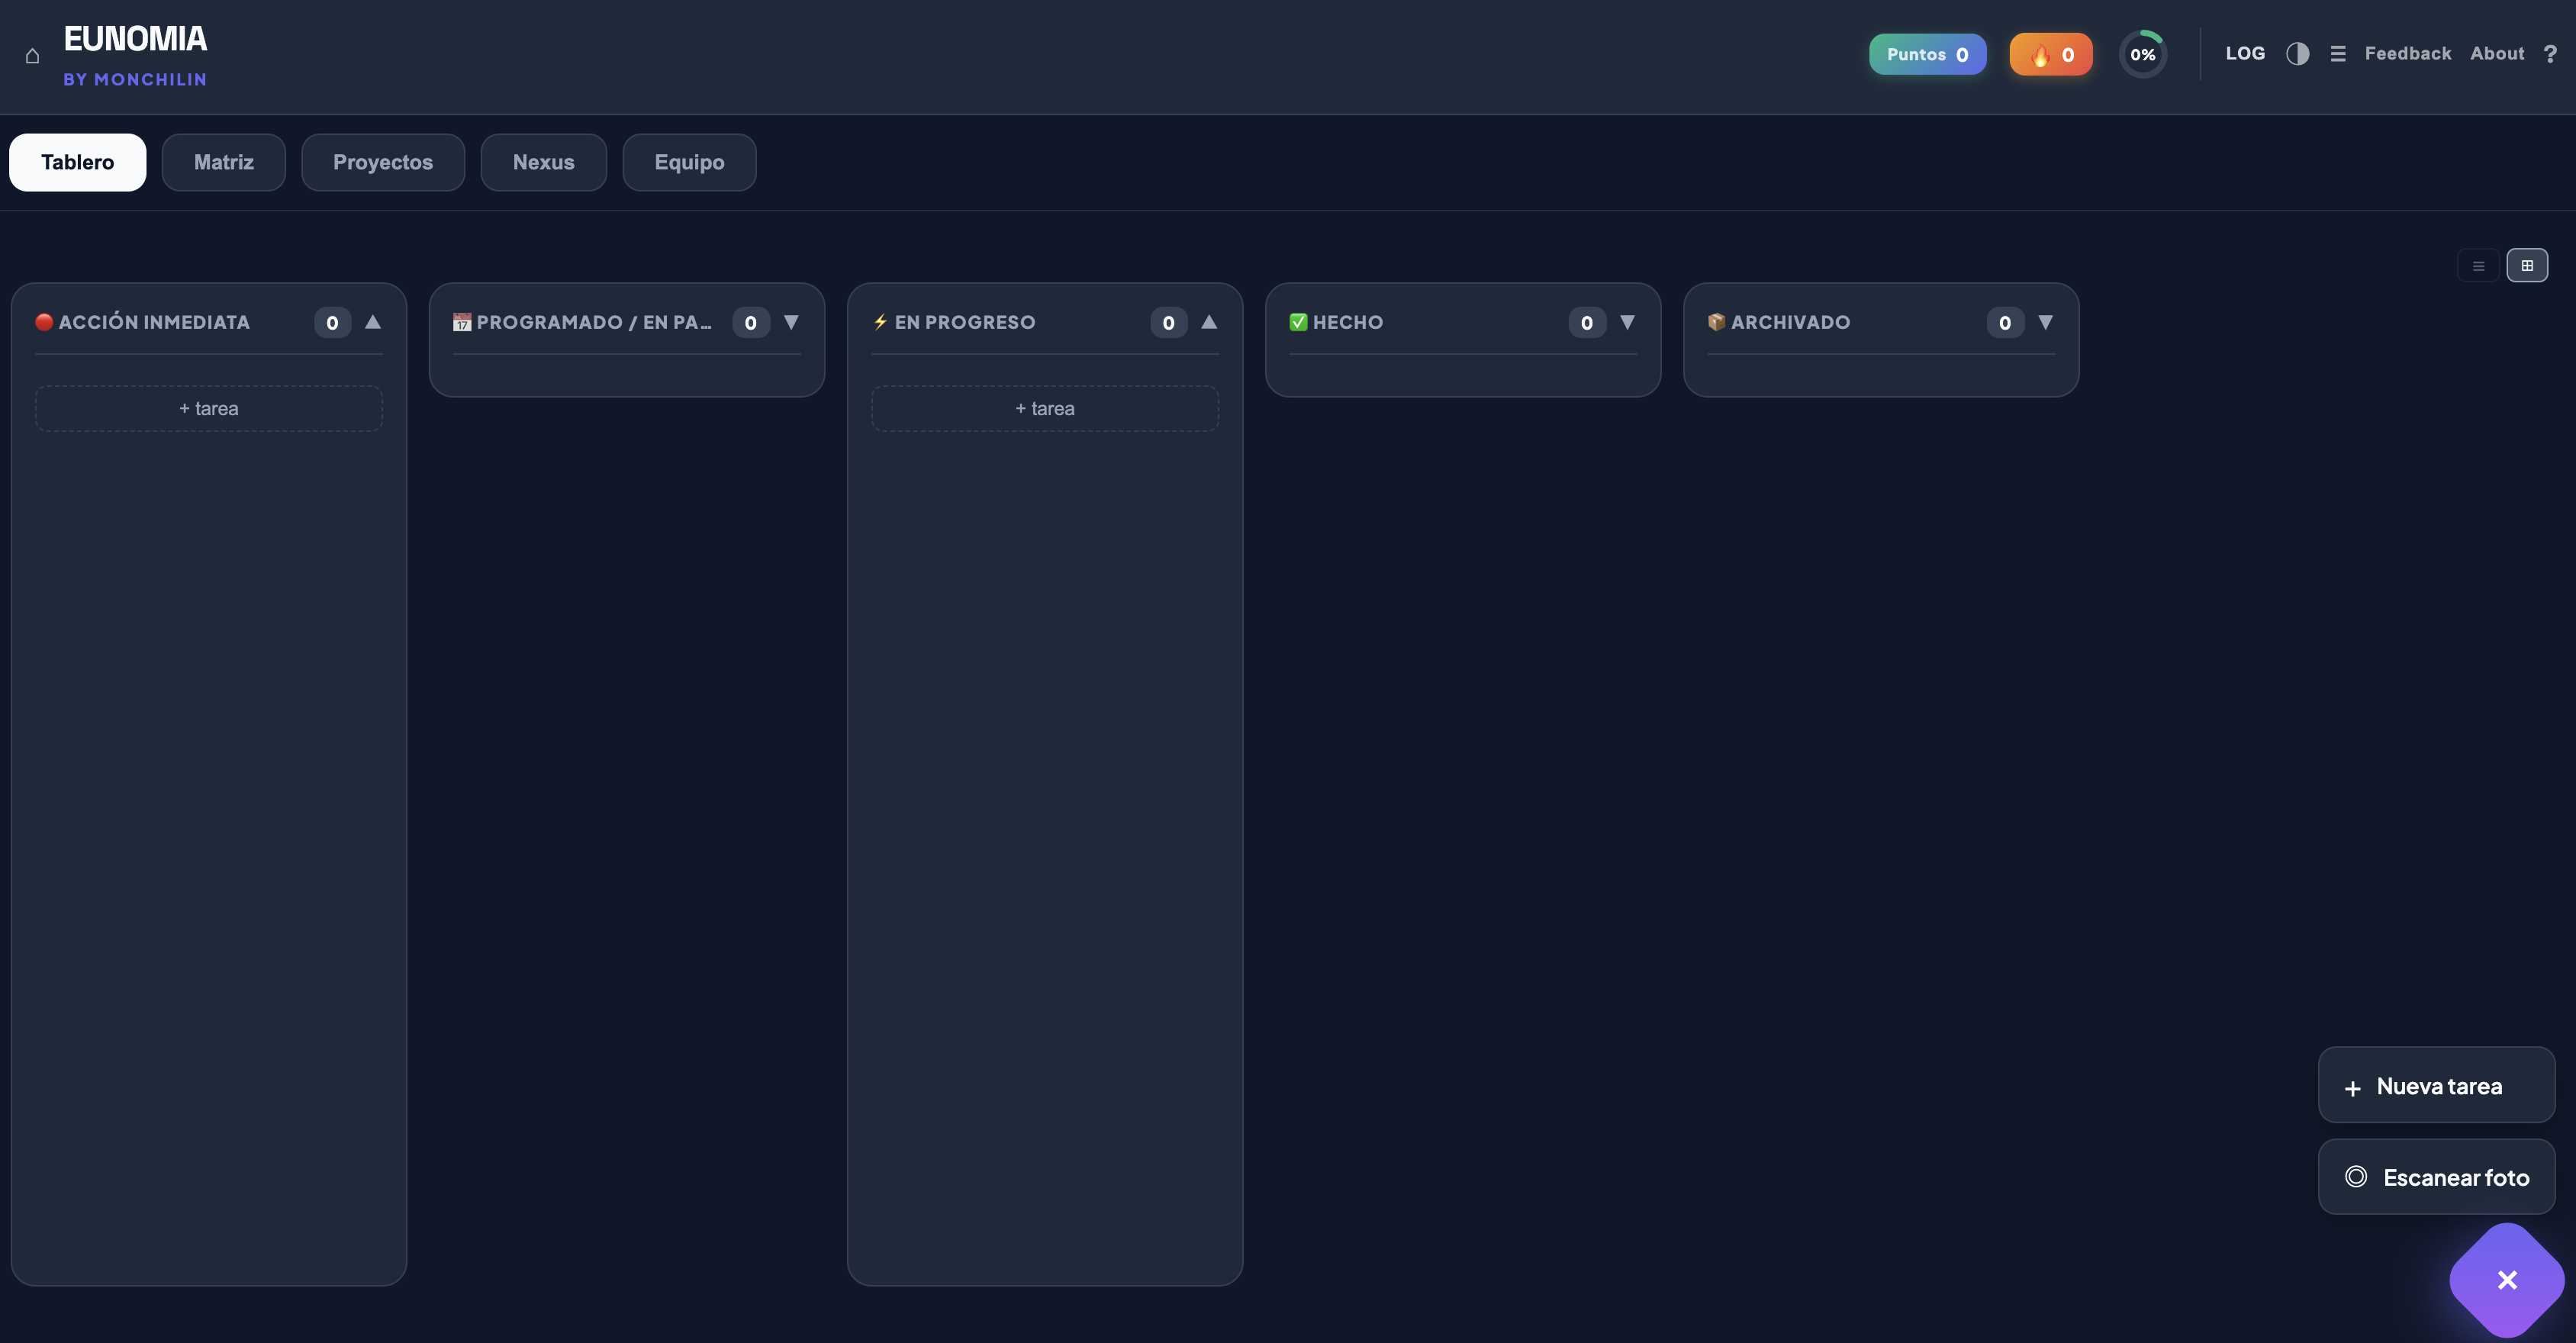Click the lightning bolt En Progreso icon

(x=880, y=322)
